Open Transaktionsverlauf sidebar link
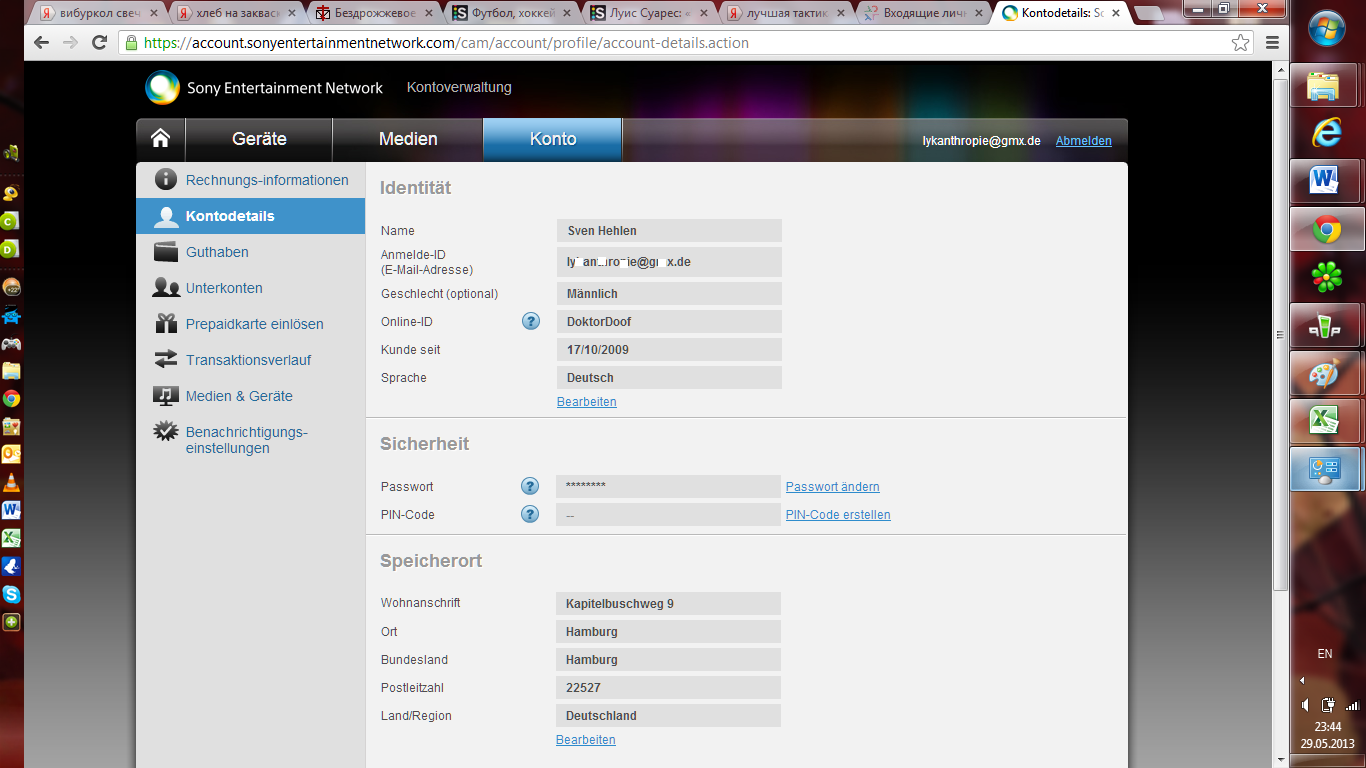The height and width of the screenshot is (768, 1366). tap(248, 360)
